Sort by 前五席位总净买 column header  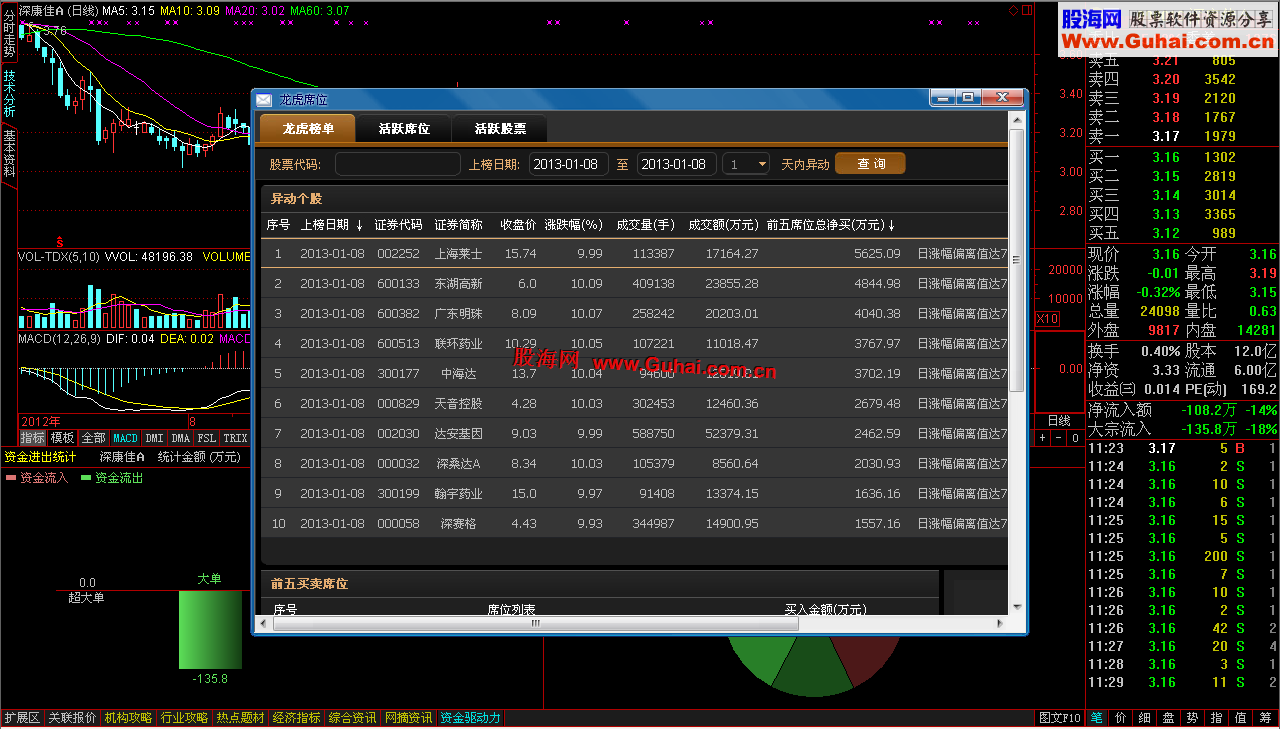coord(830,225)
